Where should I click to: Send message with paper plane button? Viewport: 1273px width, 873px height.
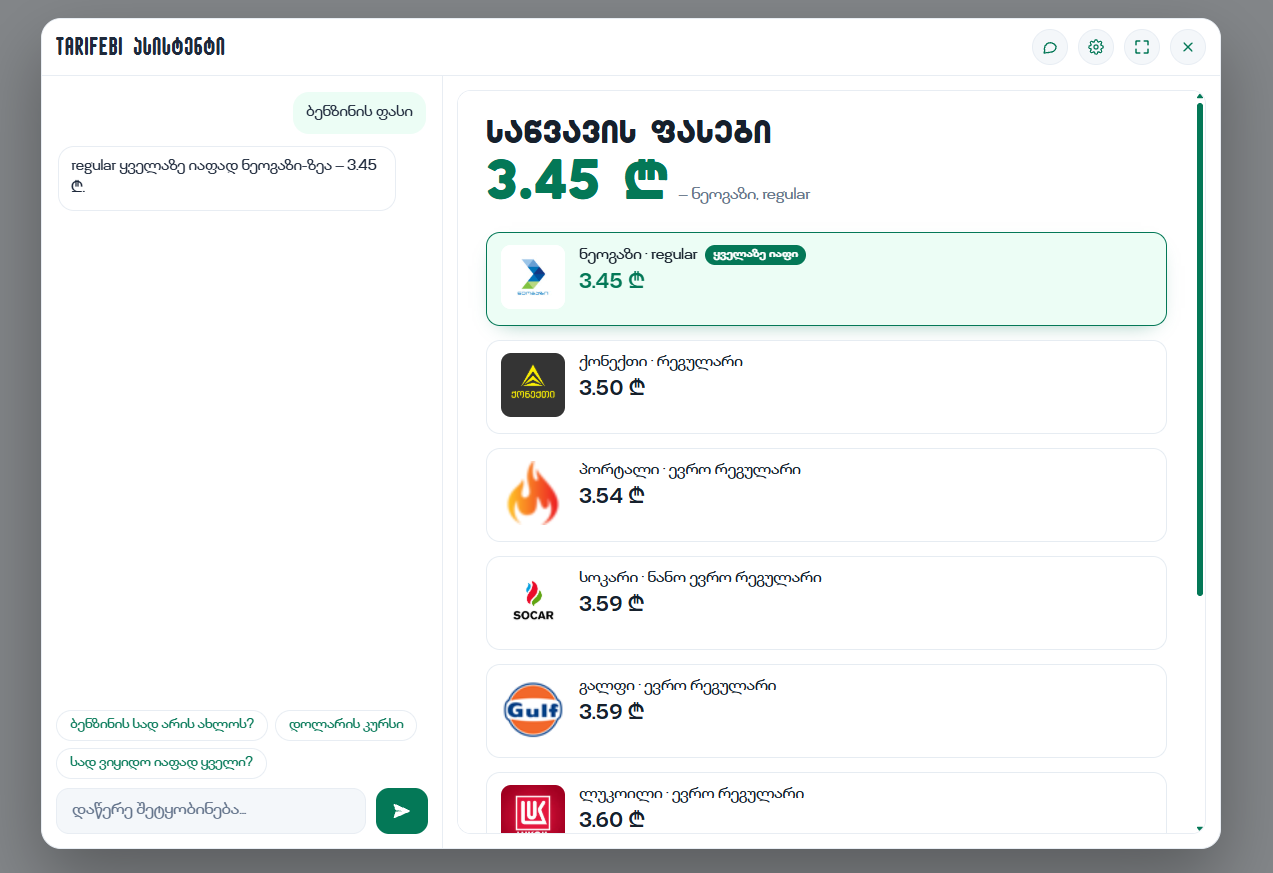[402, 811]
